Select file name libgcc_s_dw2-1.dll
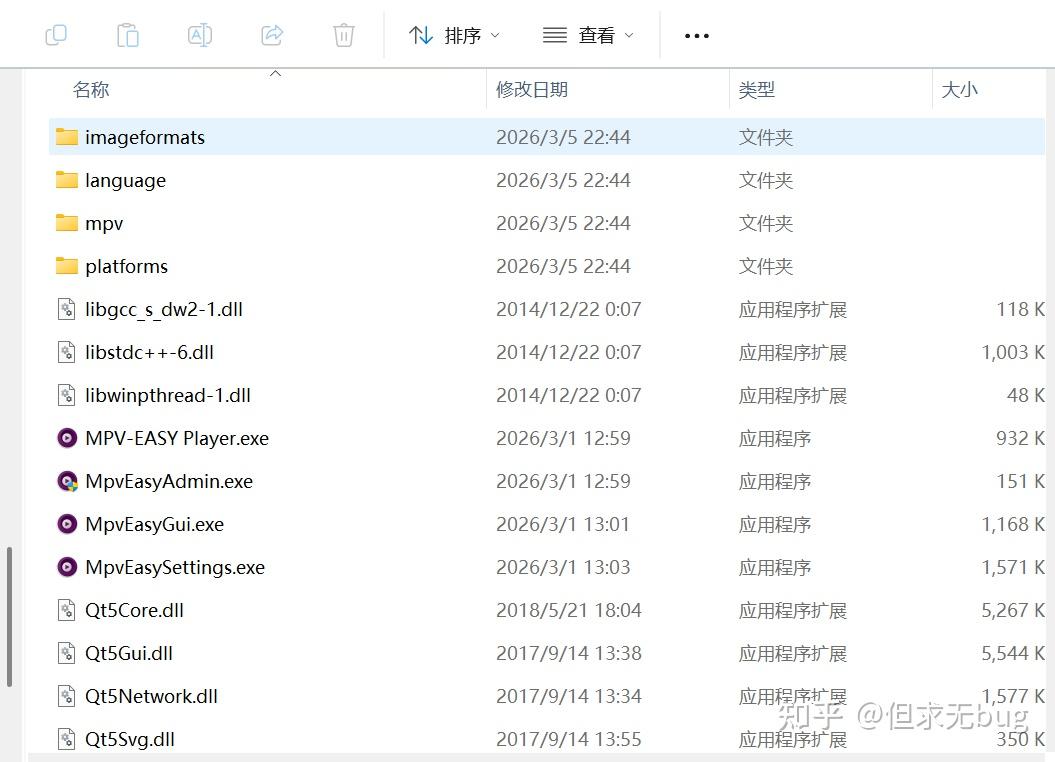This screenshot has height=762, width=1055. tap(163, 310)
